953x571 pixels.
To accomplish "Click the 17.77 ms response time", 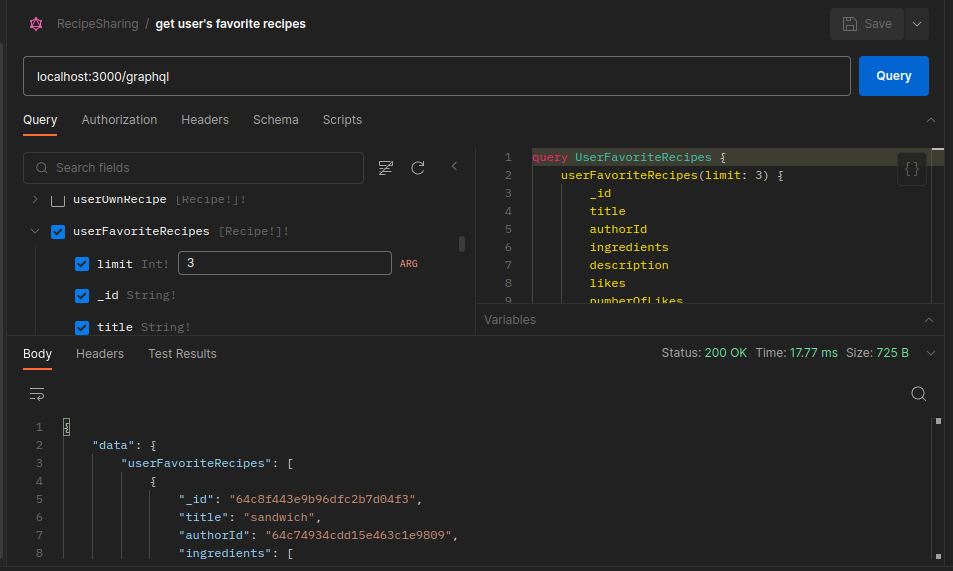I will tap(813, 353).
